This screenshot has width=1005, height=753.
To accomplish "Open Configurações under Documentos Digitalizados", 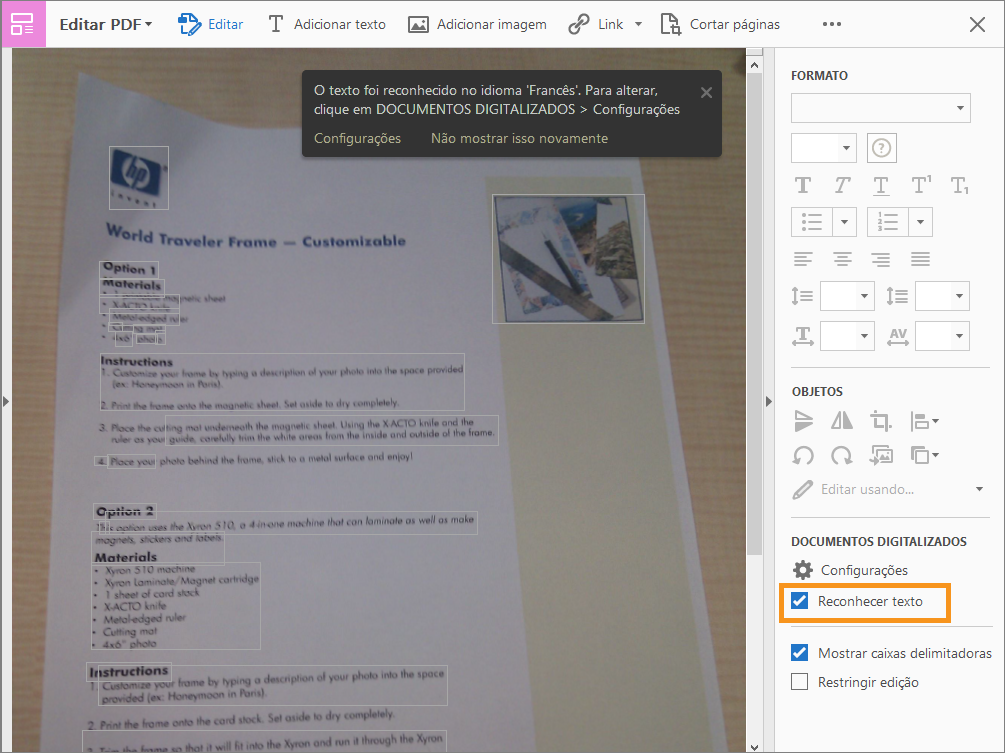I will point(851,570).
